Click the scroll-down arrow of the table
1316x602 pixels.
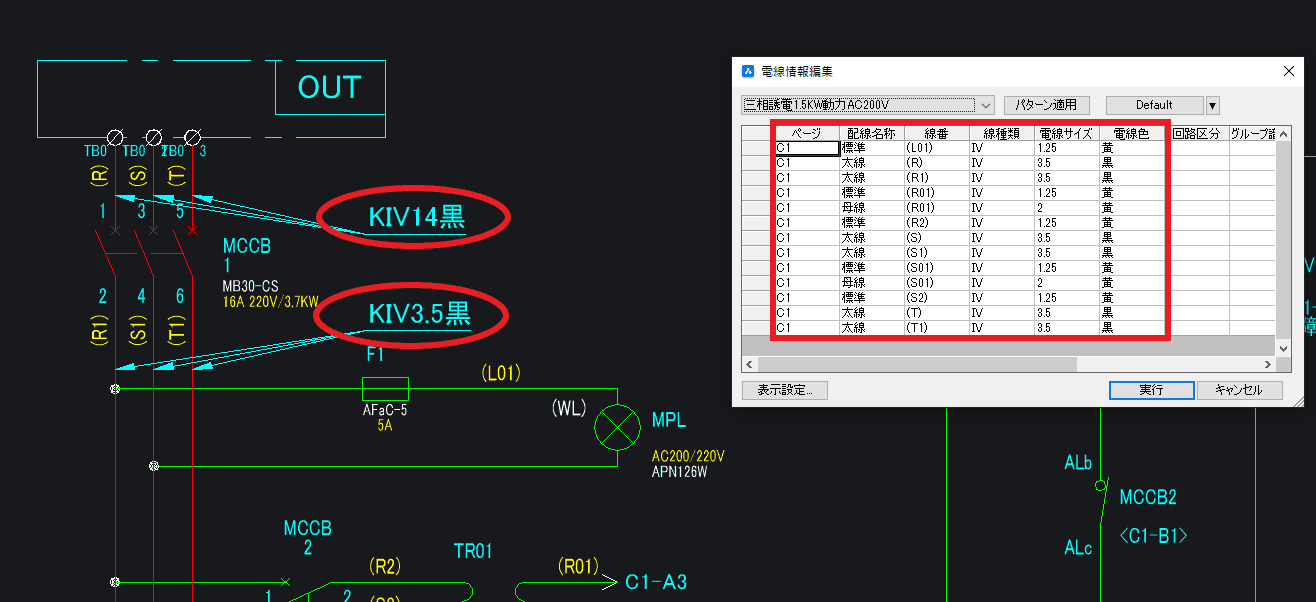pyautogui.click(x=1284, y=347)
